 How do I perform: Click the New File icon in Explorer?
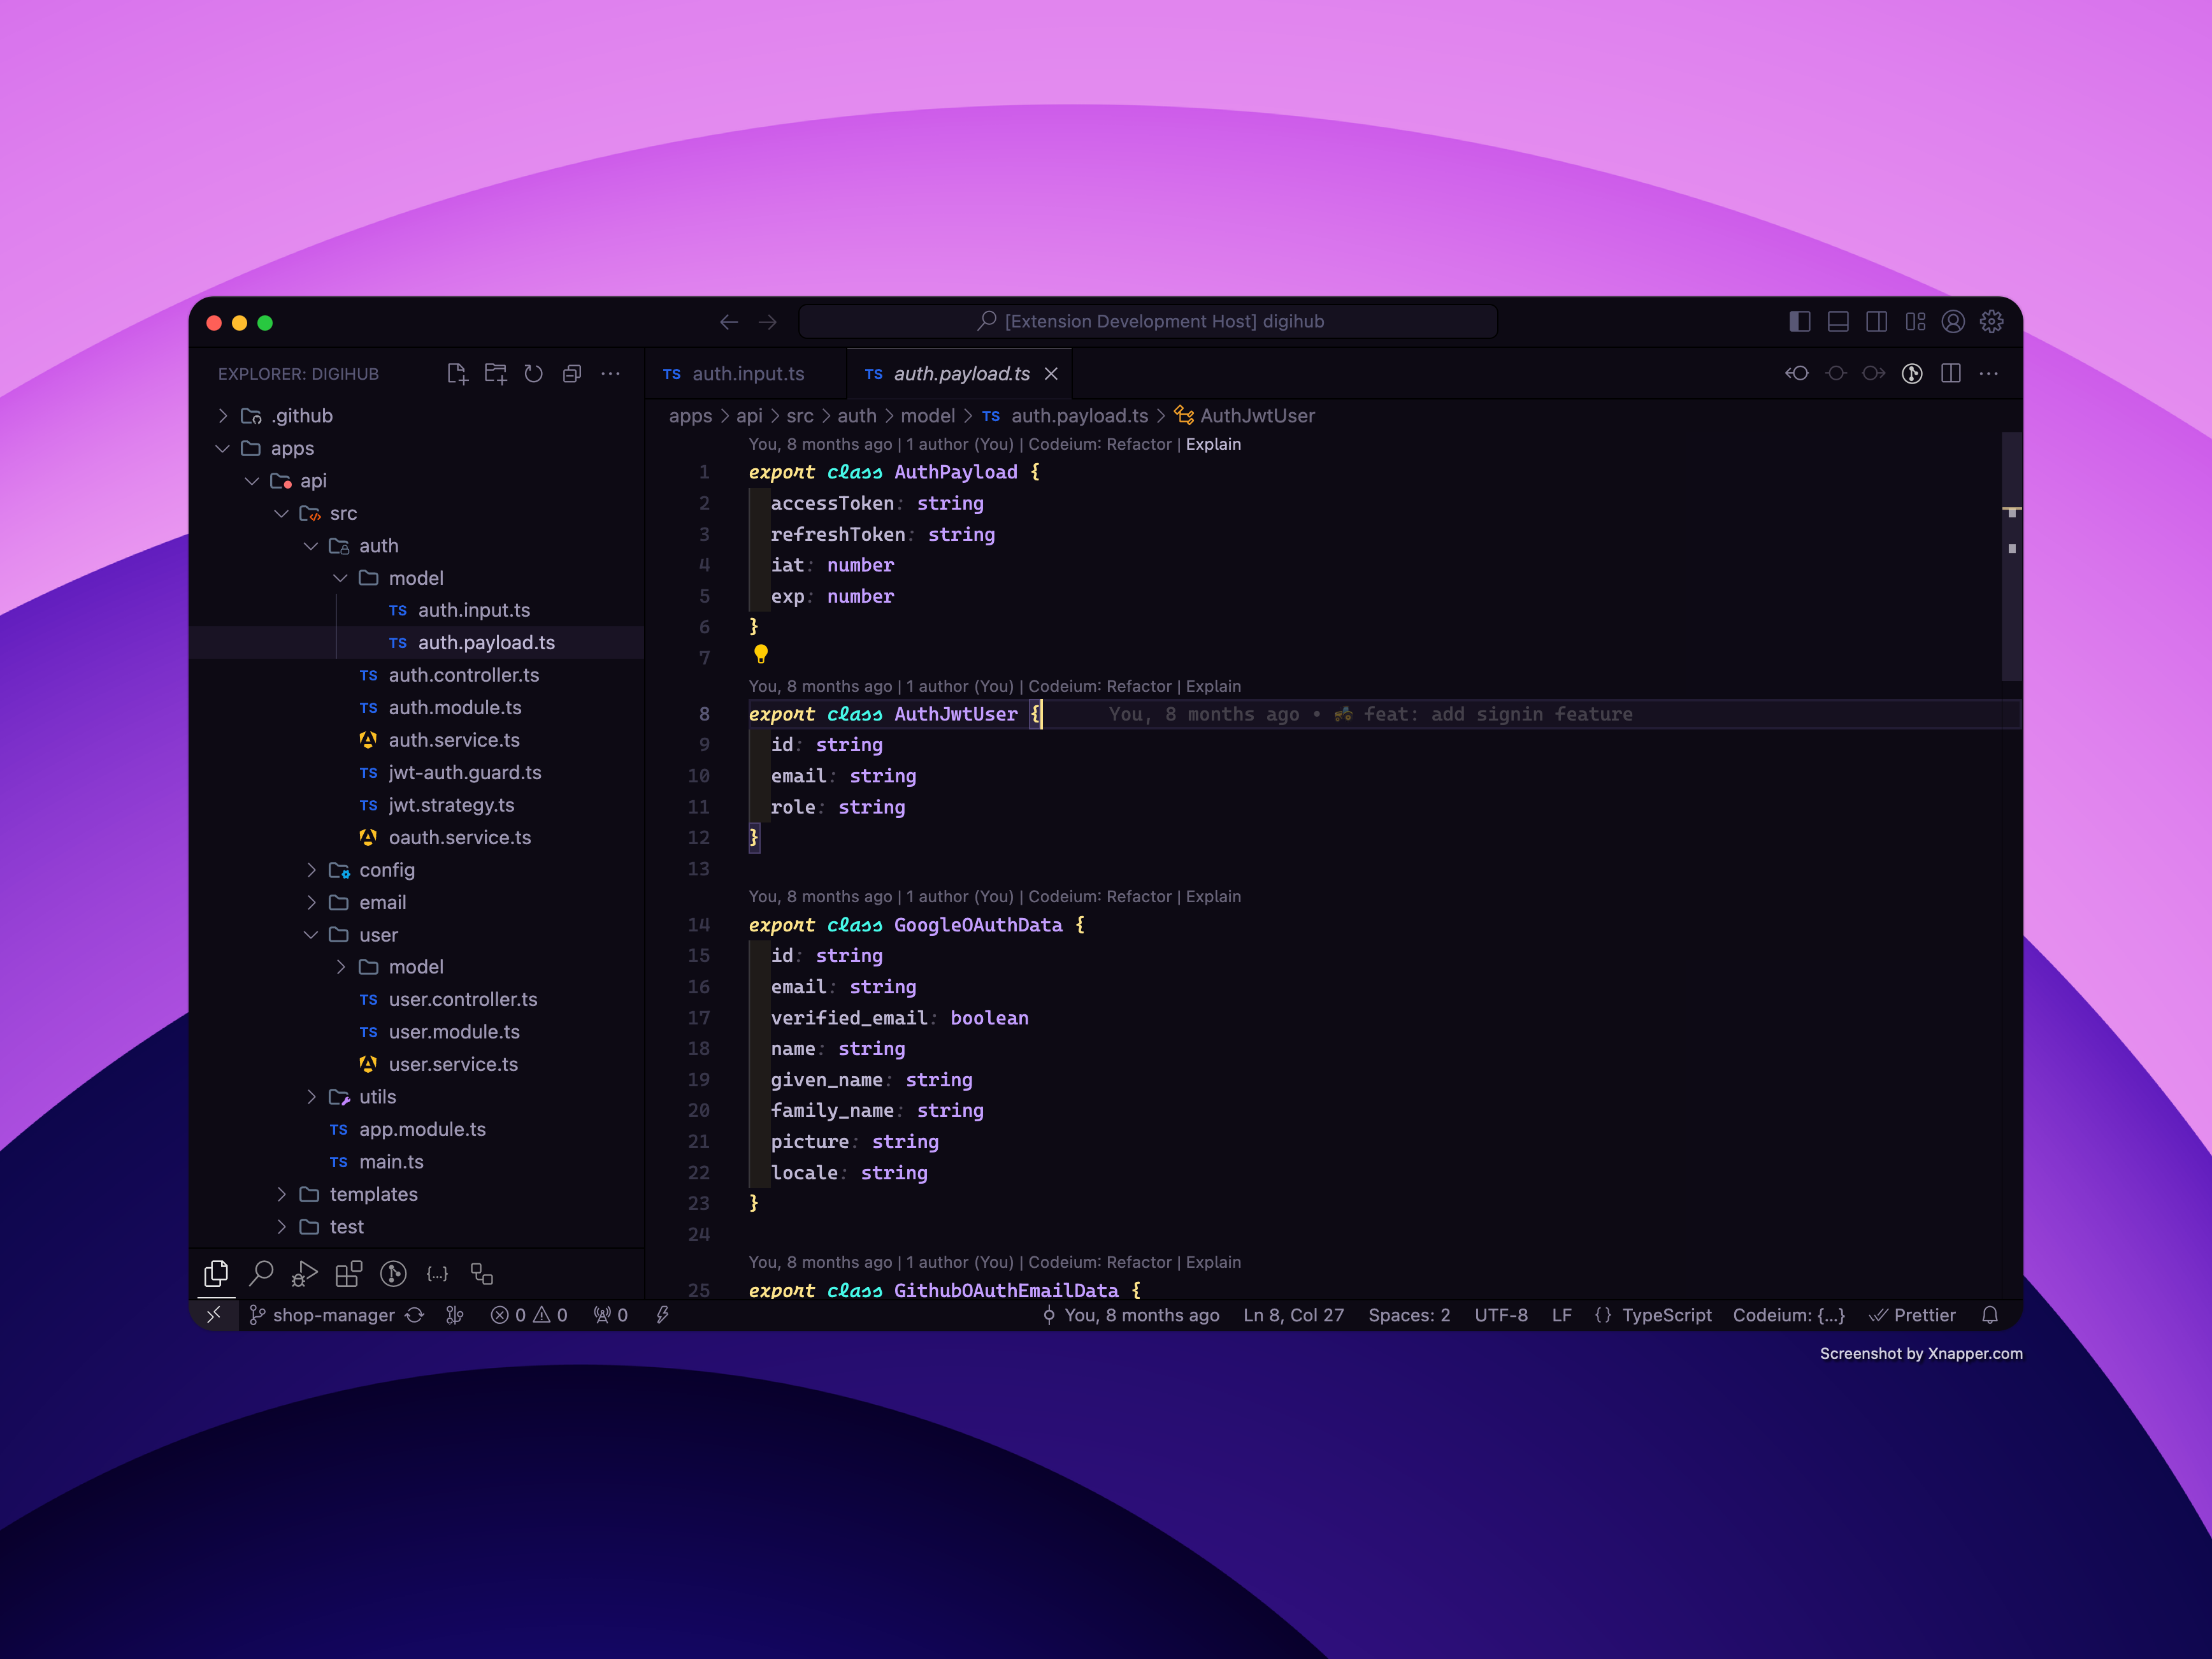[x=457, y=374]
